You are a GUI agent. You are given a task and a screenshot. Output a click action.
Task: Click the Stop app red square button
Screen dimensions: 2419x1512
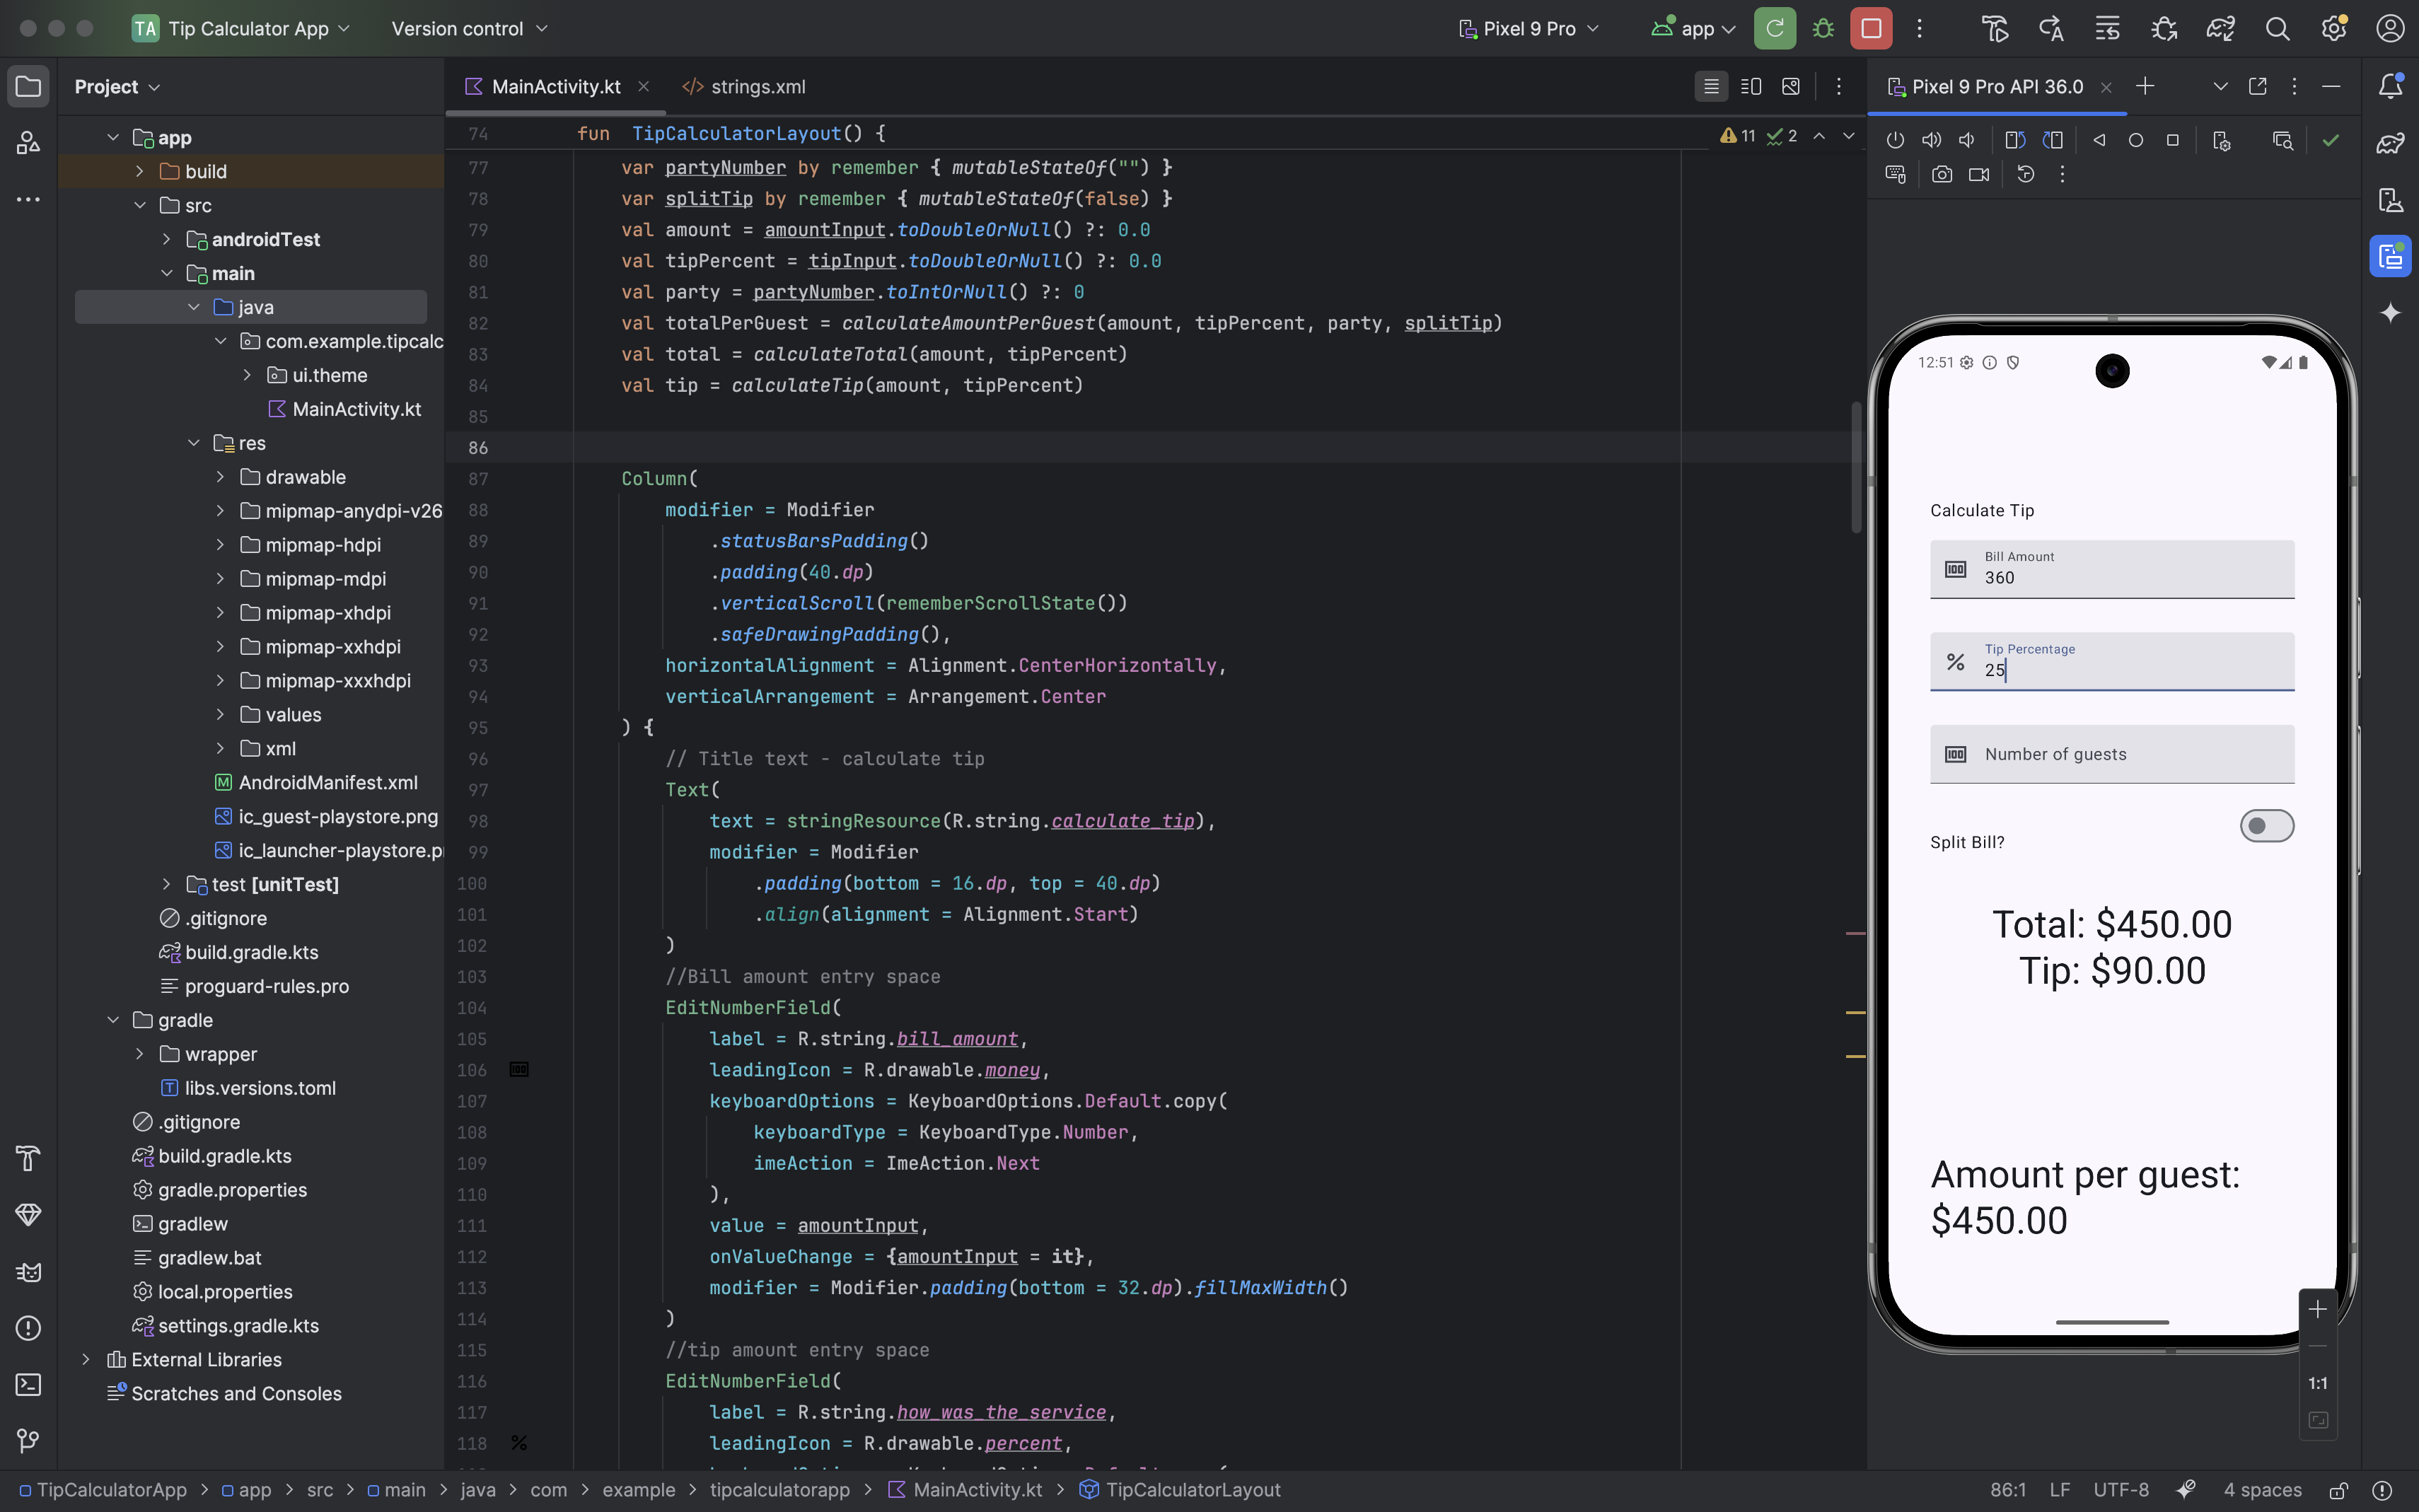click(x=1870, y=29)
